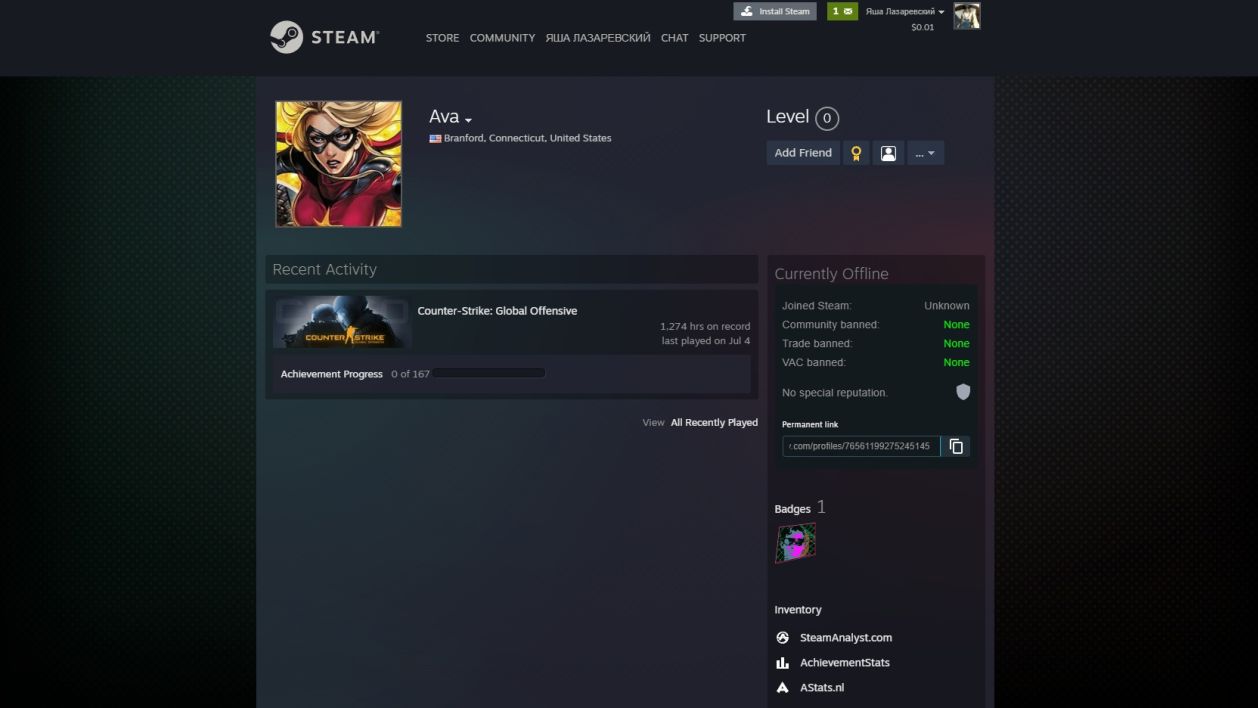The height and width of the screenshot is (708, 1258).
Task: Open the notifications envelope indicator
Action: click(x=842, y=11)
